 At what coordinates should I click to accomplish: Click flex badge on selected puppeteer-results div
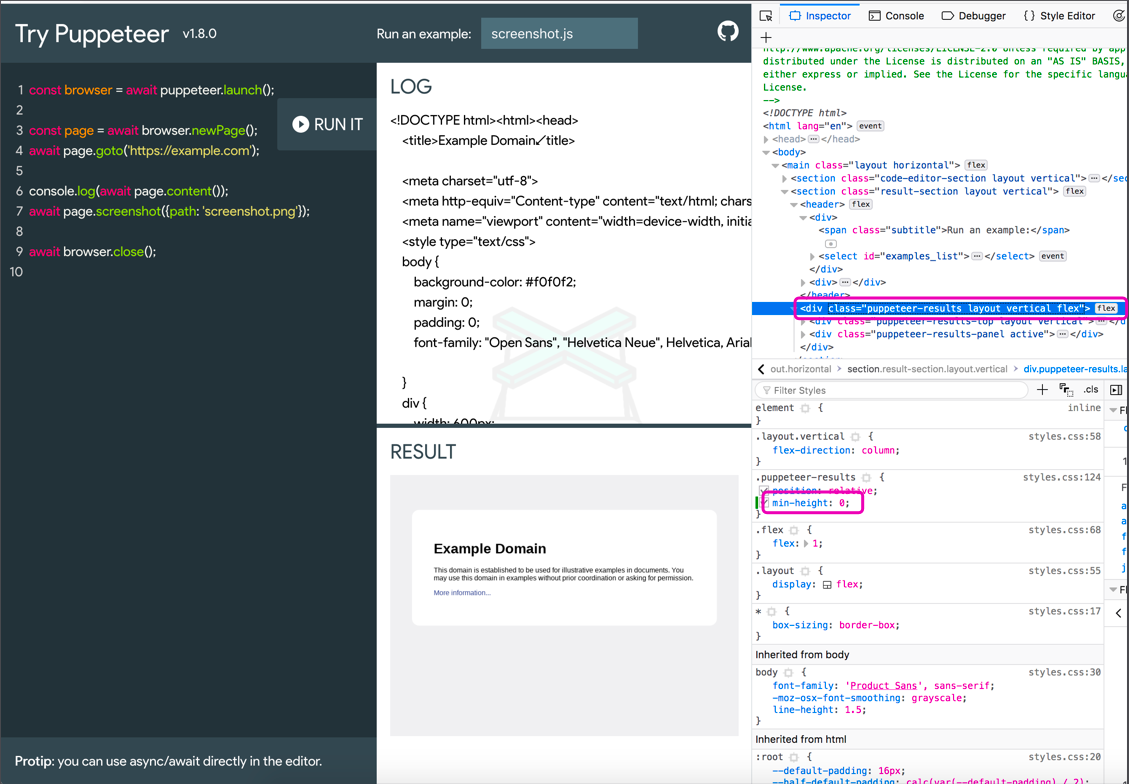pos(1106,308)
